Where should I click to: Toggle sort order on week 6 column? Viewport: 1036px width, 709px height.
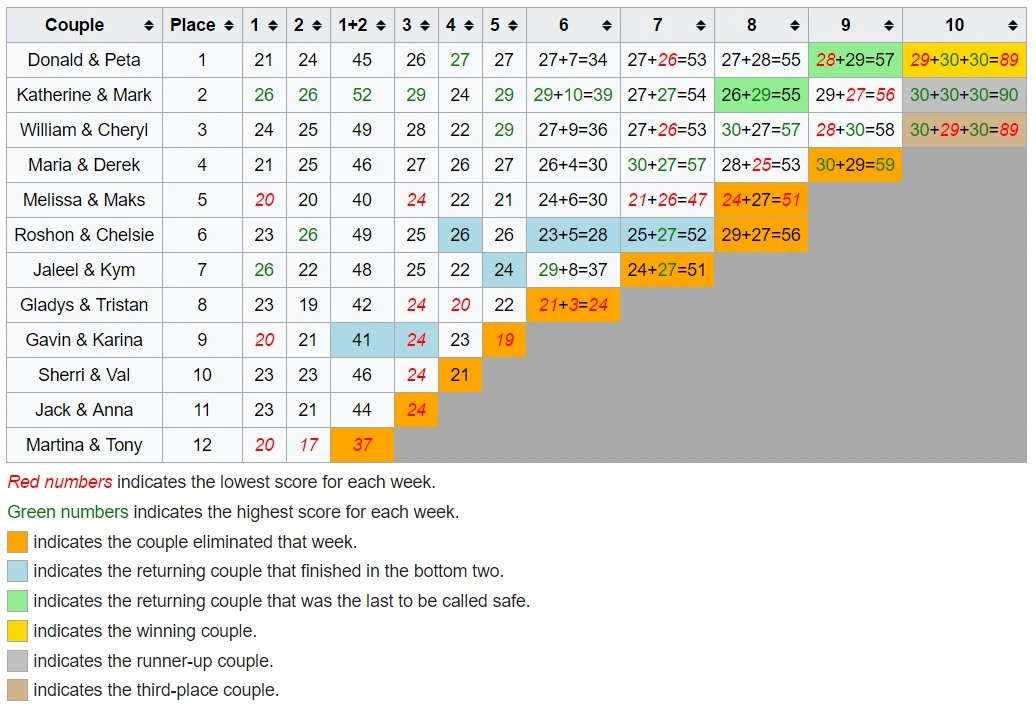click(x=608, y=25)
